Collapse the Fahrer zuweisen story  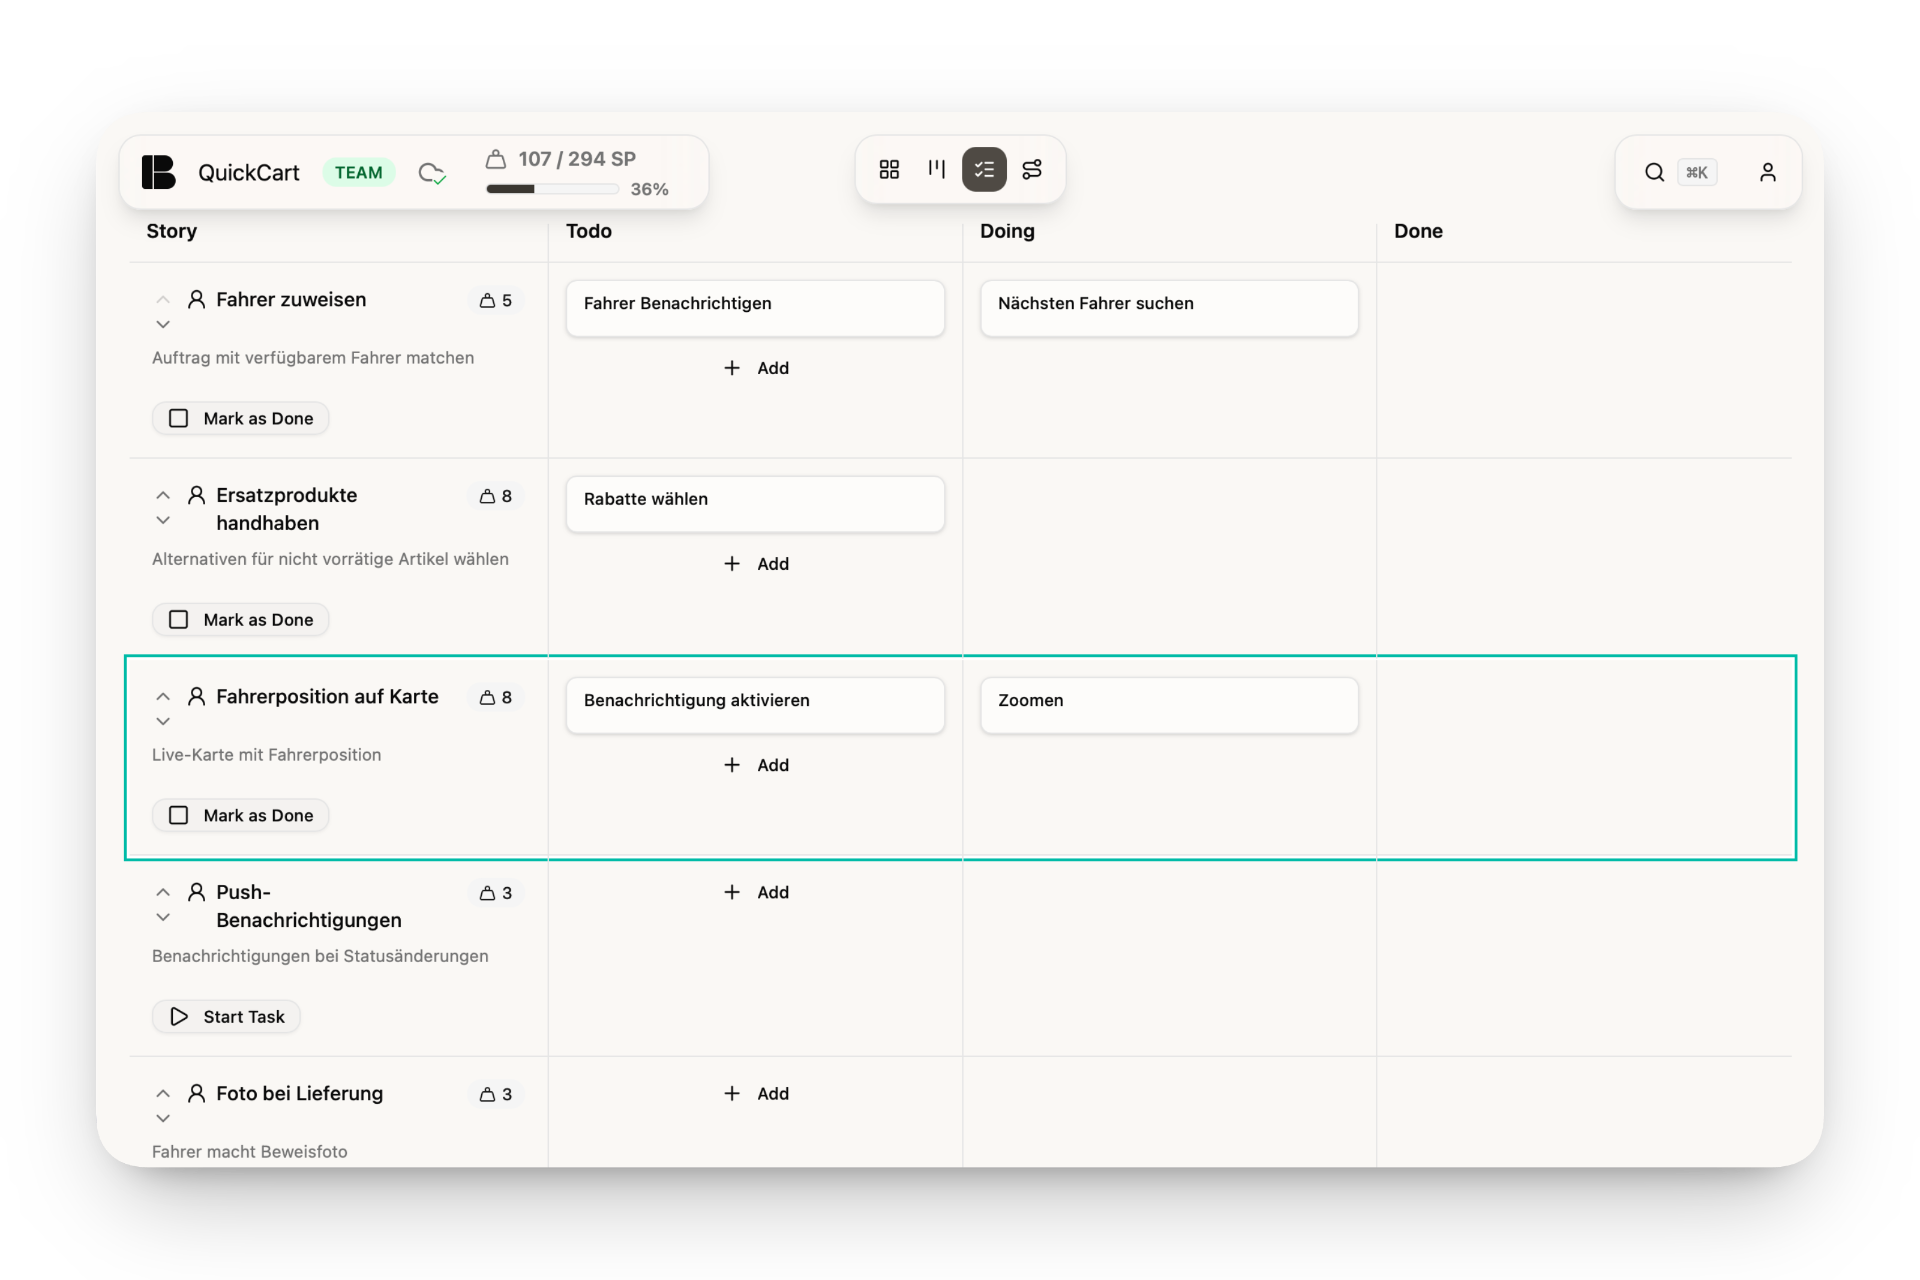click(163, 299)
